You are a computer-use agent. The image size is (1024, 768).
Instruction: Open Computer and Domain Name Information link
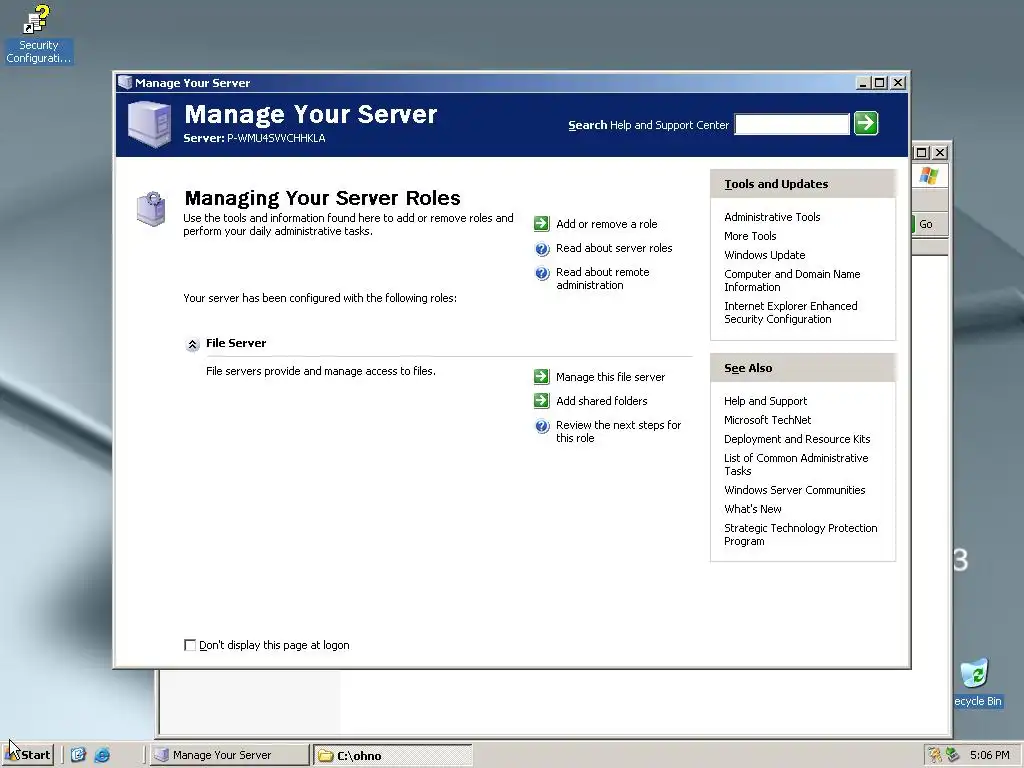[792, 280]
